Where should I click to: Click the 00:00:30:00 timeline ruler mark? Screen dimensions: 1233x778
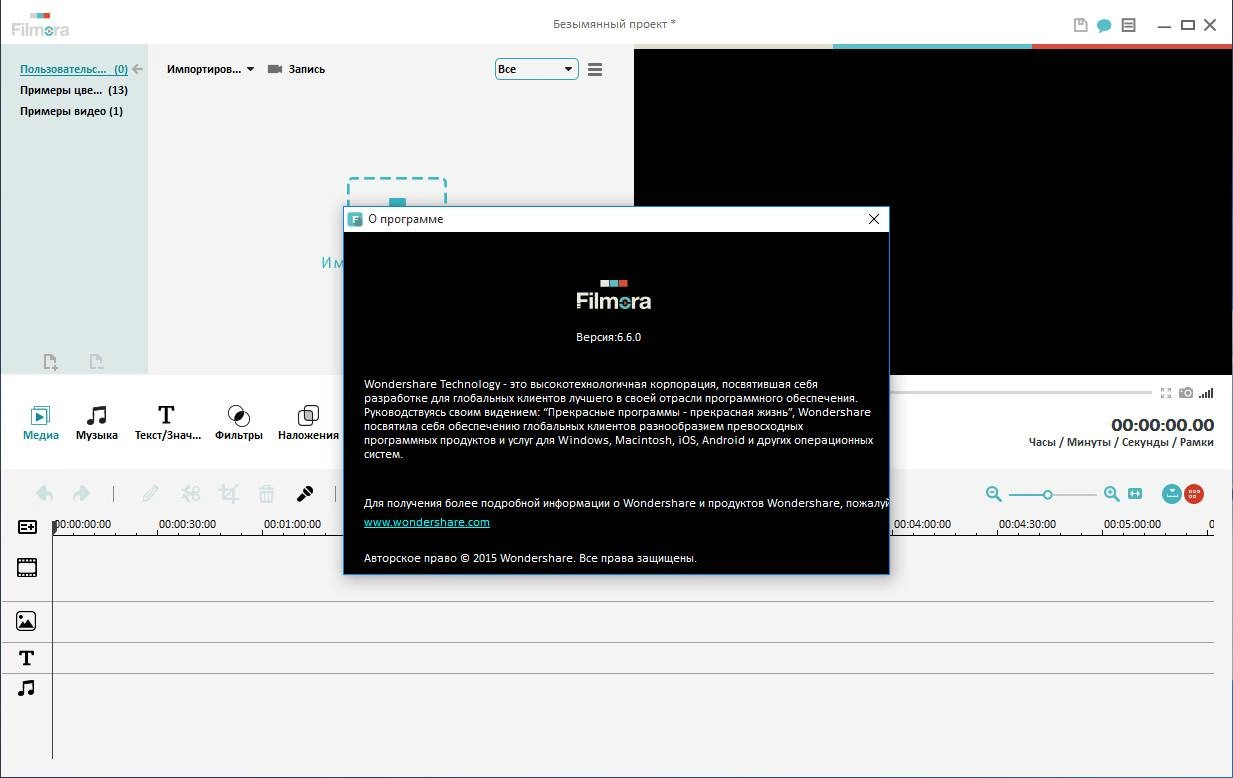click(x=187, y=524)
